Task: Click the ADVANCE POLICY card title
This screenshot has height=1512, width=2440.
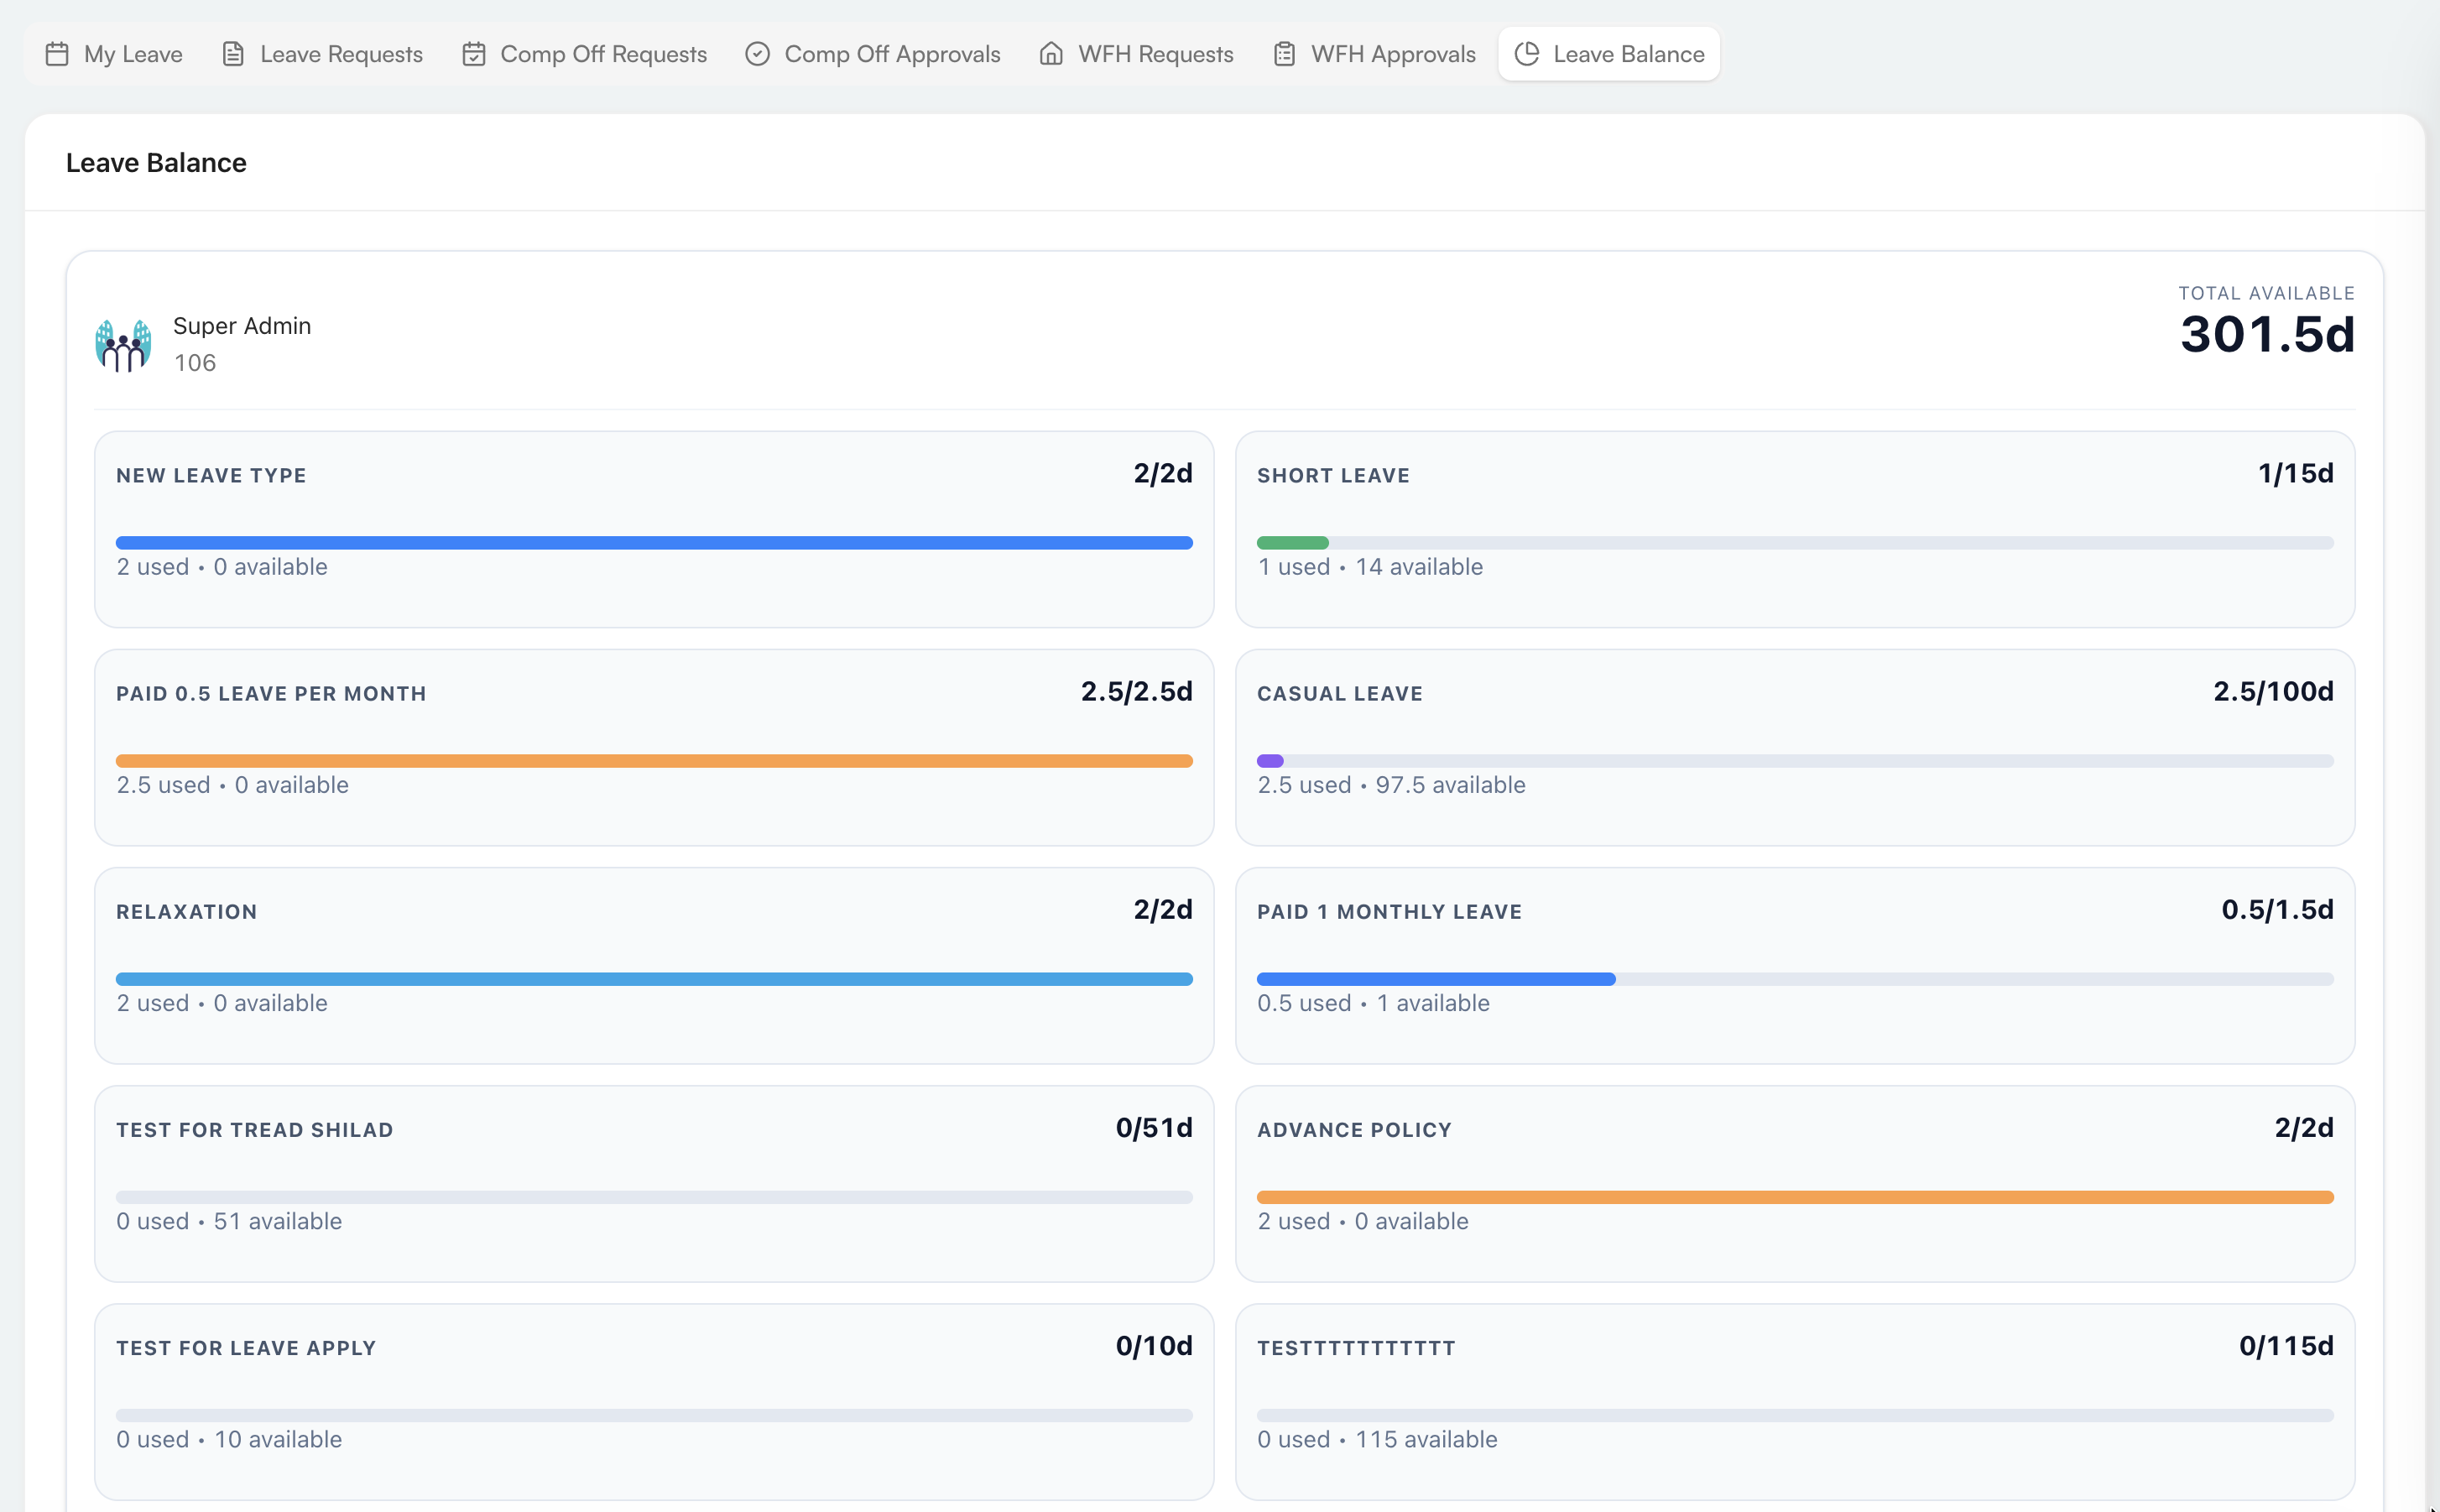Action: click(x=1354, y=1130)
